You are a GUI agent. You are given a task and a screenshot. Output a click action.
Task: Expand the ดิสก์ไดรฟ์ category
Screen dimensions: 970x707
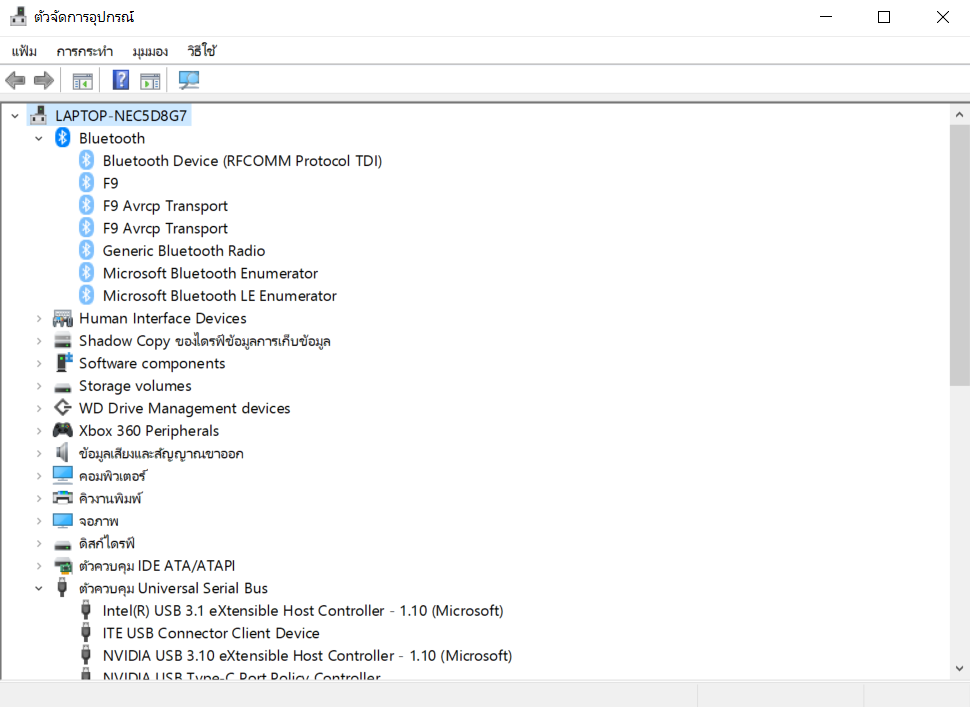point(39,543)
